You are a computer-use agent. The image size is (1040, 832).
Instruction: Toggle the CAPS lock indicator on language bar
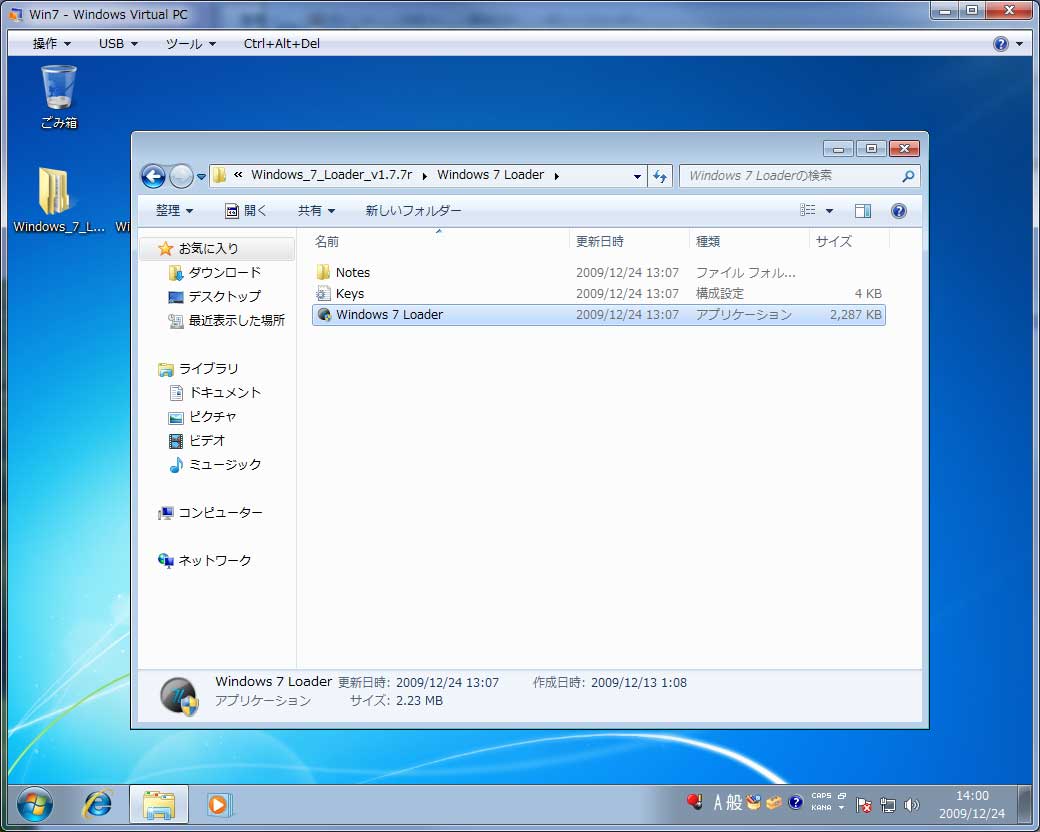click(x=821, y=796)
